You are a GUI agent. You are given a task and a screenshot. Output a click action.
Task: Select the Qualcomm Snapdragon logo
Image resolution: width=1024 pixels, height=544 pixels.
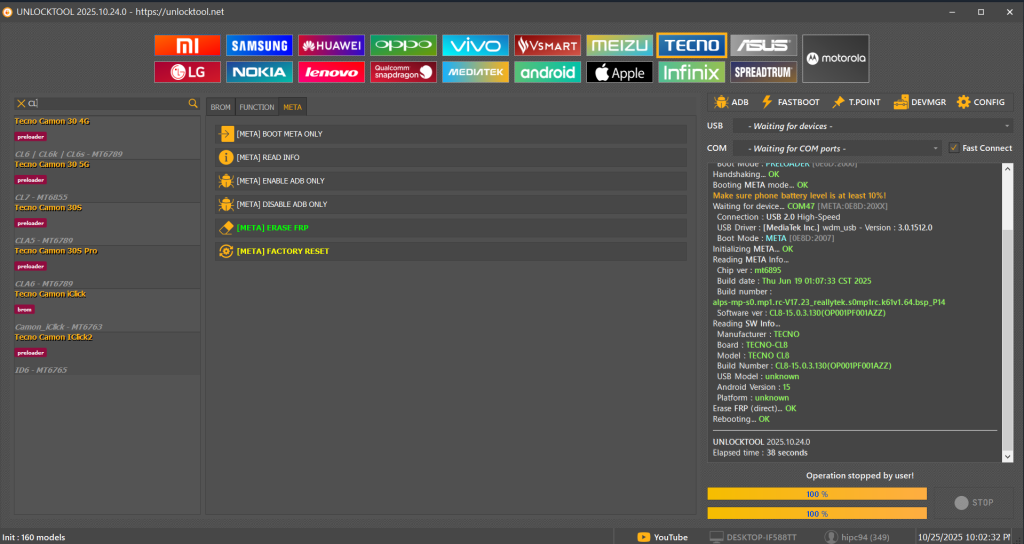pyautogui.click(x=403, y=72)
